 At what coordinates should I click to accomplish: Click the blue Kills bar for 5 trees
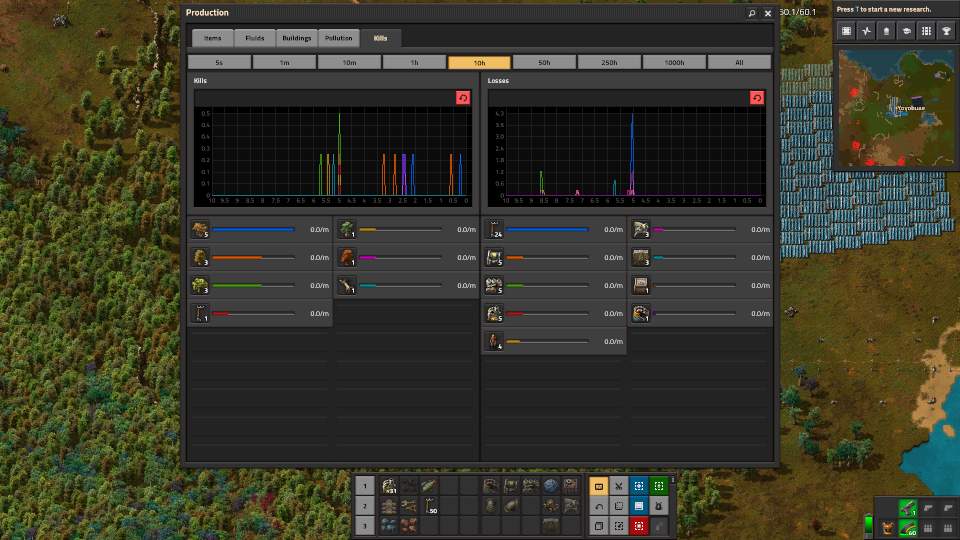[x=253, y=230]
